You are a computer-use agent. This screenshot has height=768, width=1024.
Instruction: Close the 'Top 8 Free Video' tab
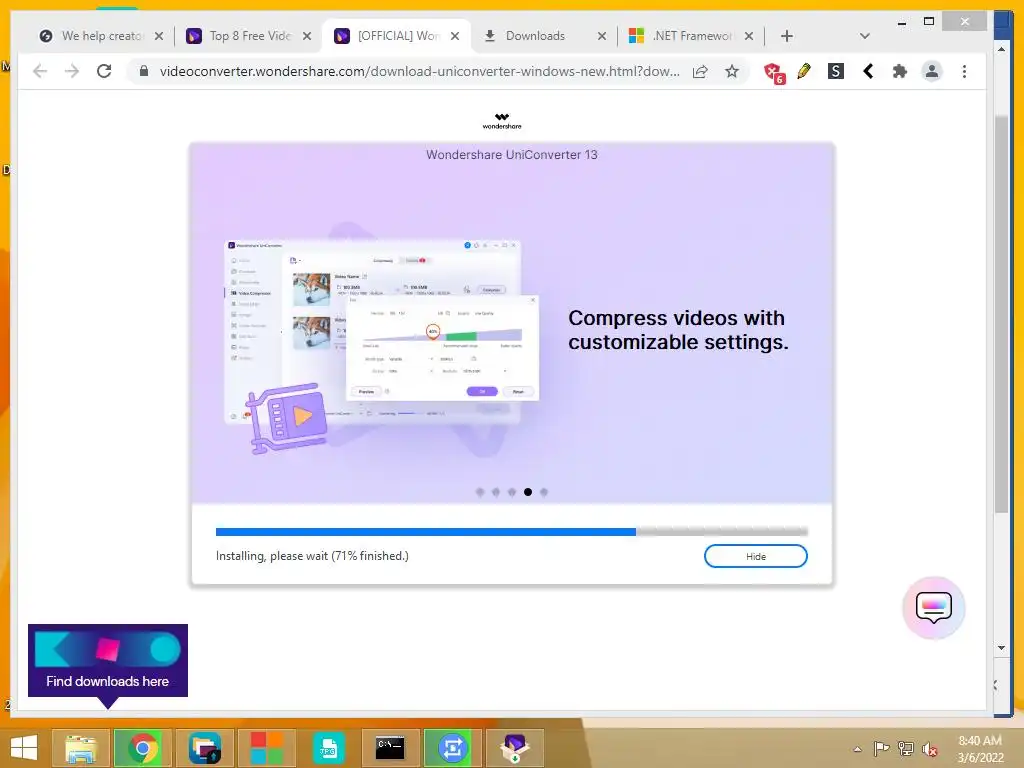(x=307, y=36)
